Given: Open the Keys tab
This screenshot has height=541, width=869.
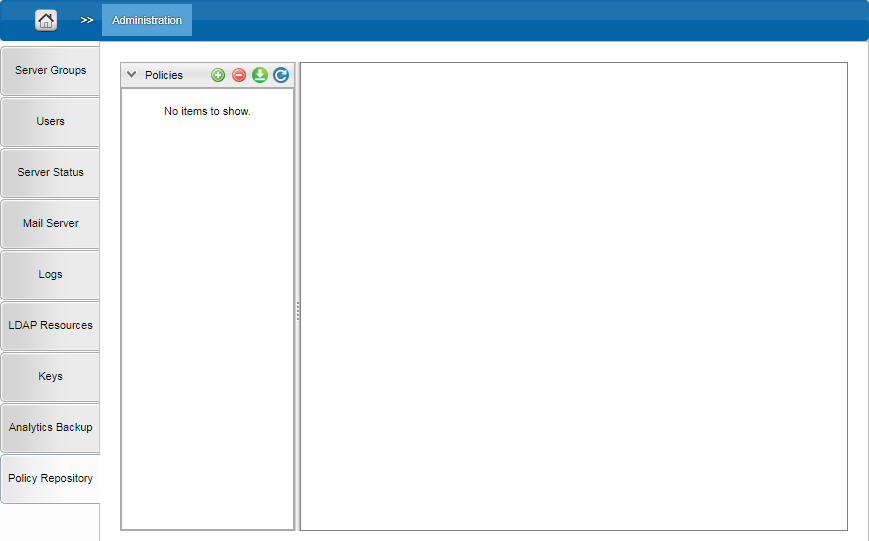Looking at the screenshot, I should coord(50,376).
